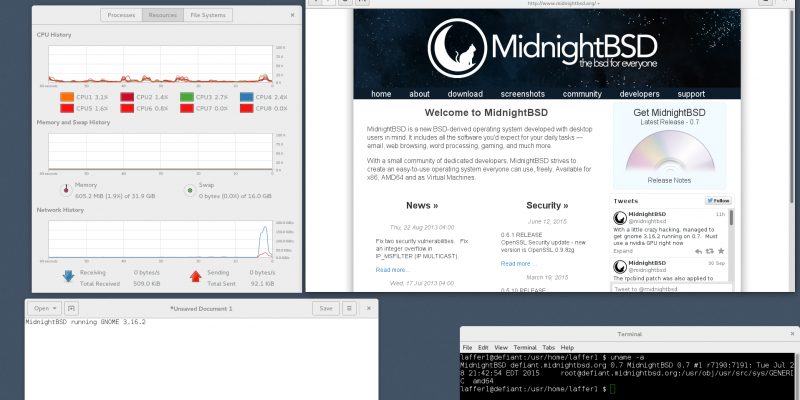Open the editor hamburger menu

click(x=349, y=308)
